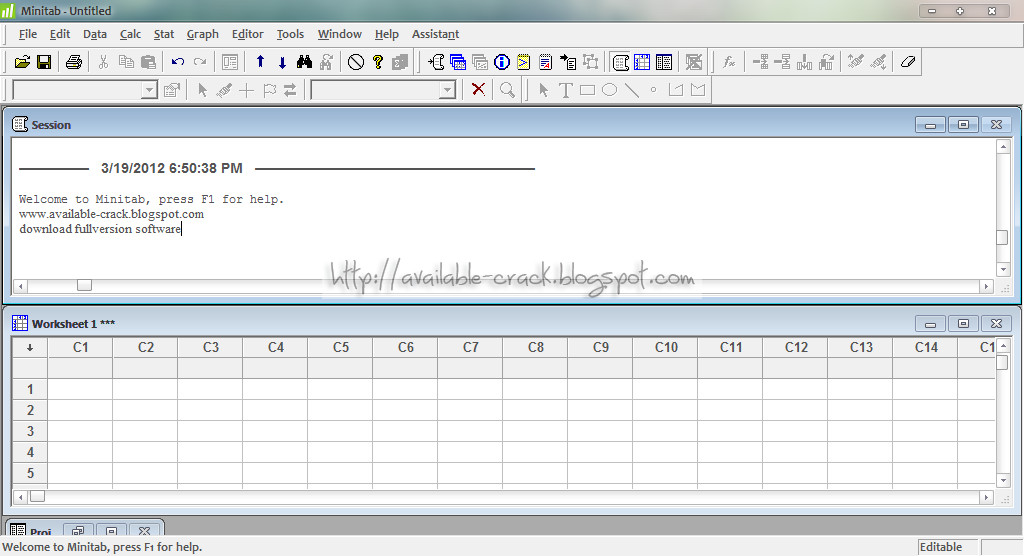The width and height of the screenshot is (1024, 556).
Task: Expand the second toolbar combo box
Action: pos(447,90)
